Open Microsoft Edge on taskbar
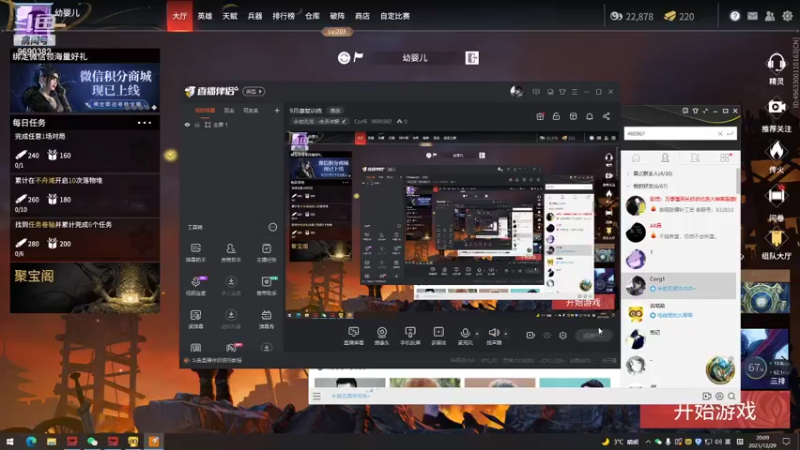The image size is (800, 450). tap(31, 441)
